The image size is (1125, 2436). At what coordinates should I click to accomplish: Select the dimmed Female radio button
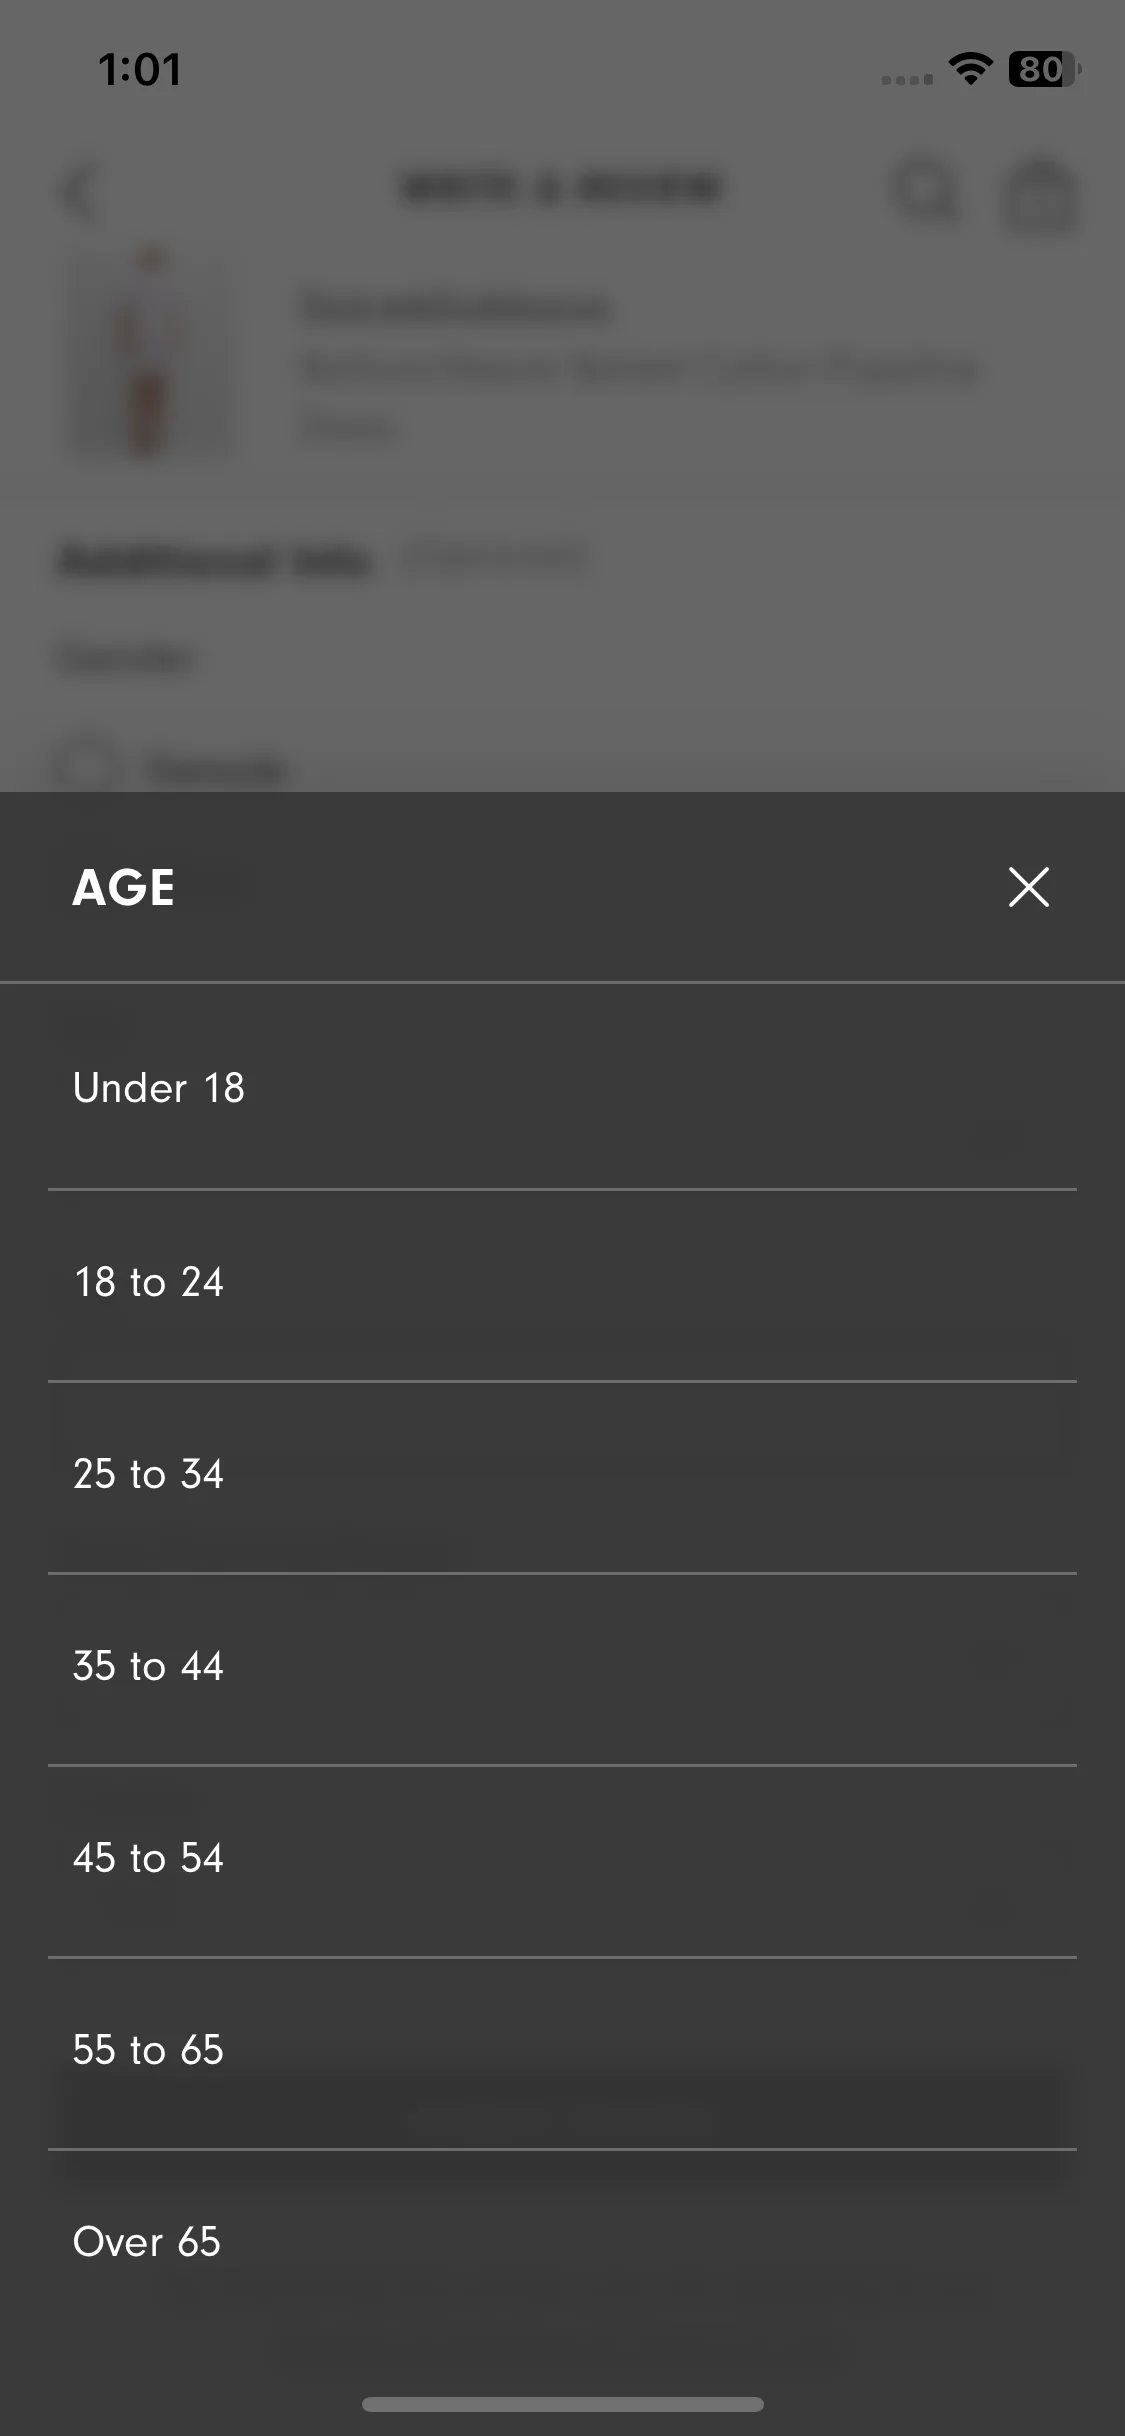(x=88, y=768)
